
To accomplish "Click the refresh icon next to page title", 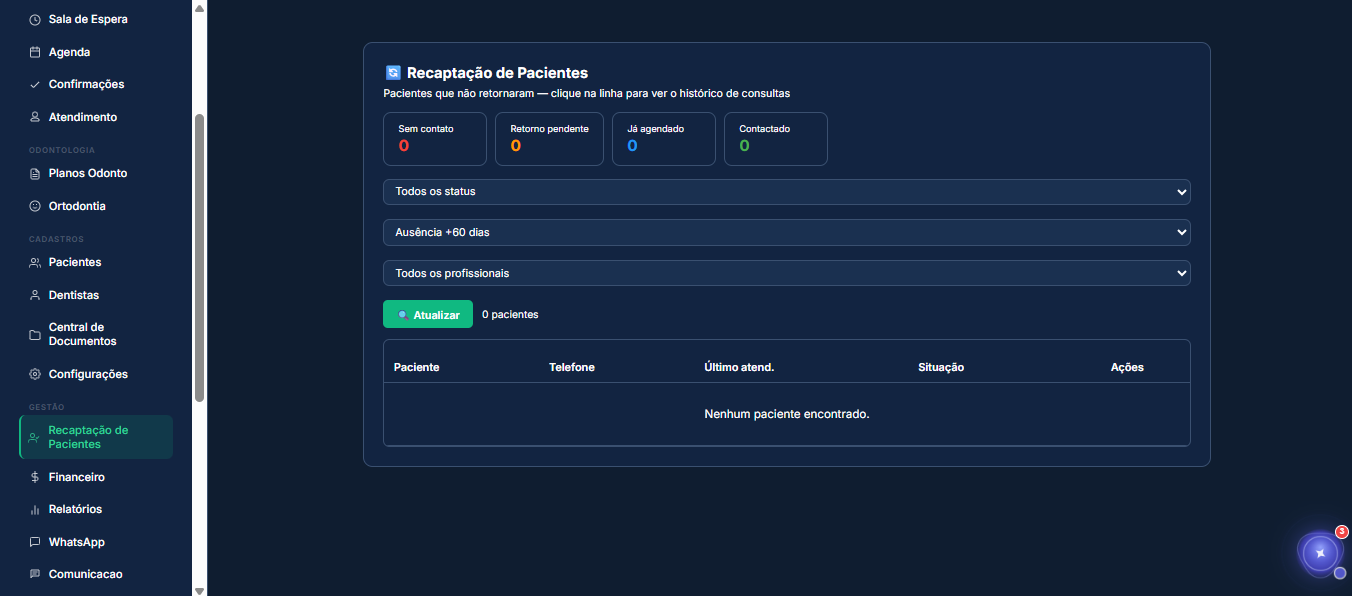I will point(393,73).
